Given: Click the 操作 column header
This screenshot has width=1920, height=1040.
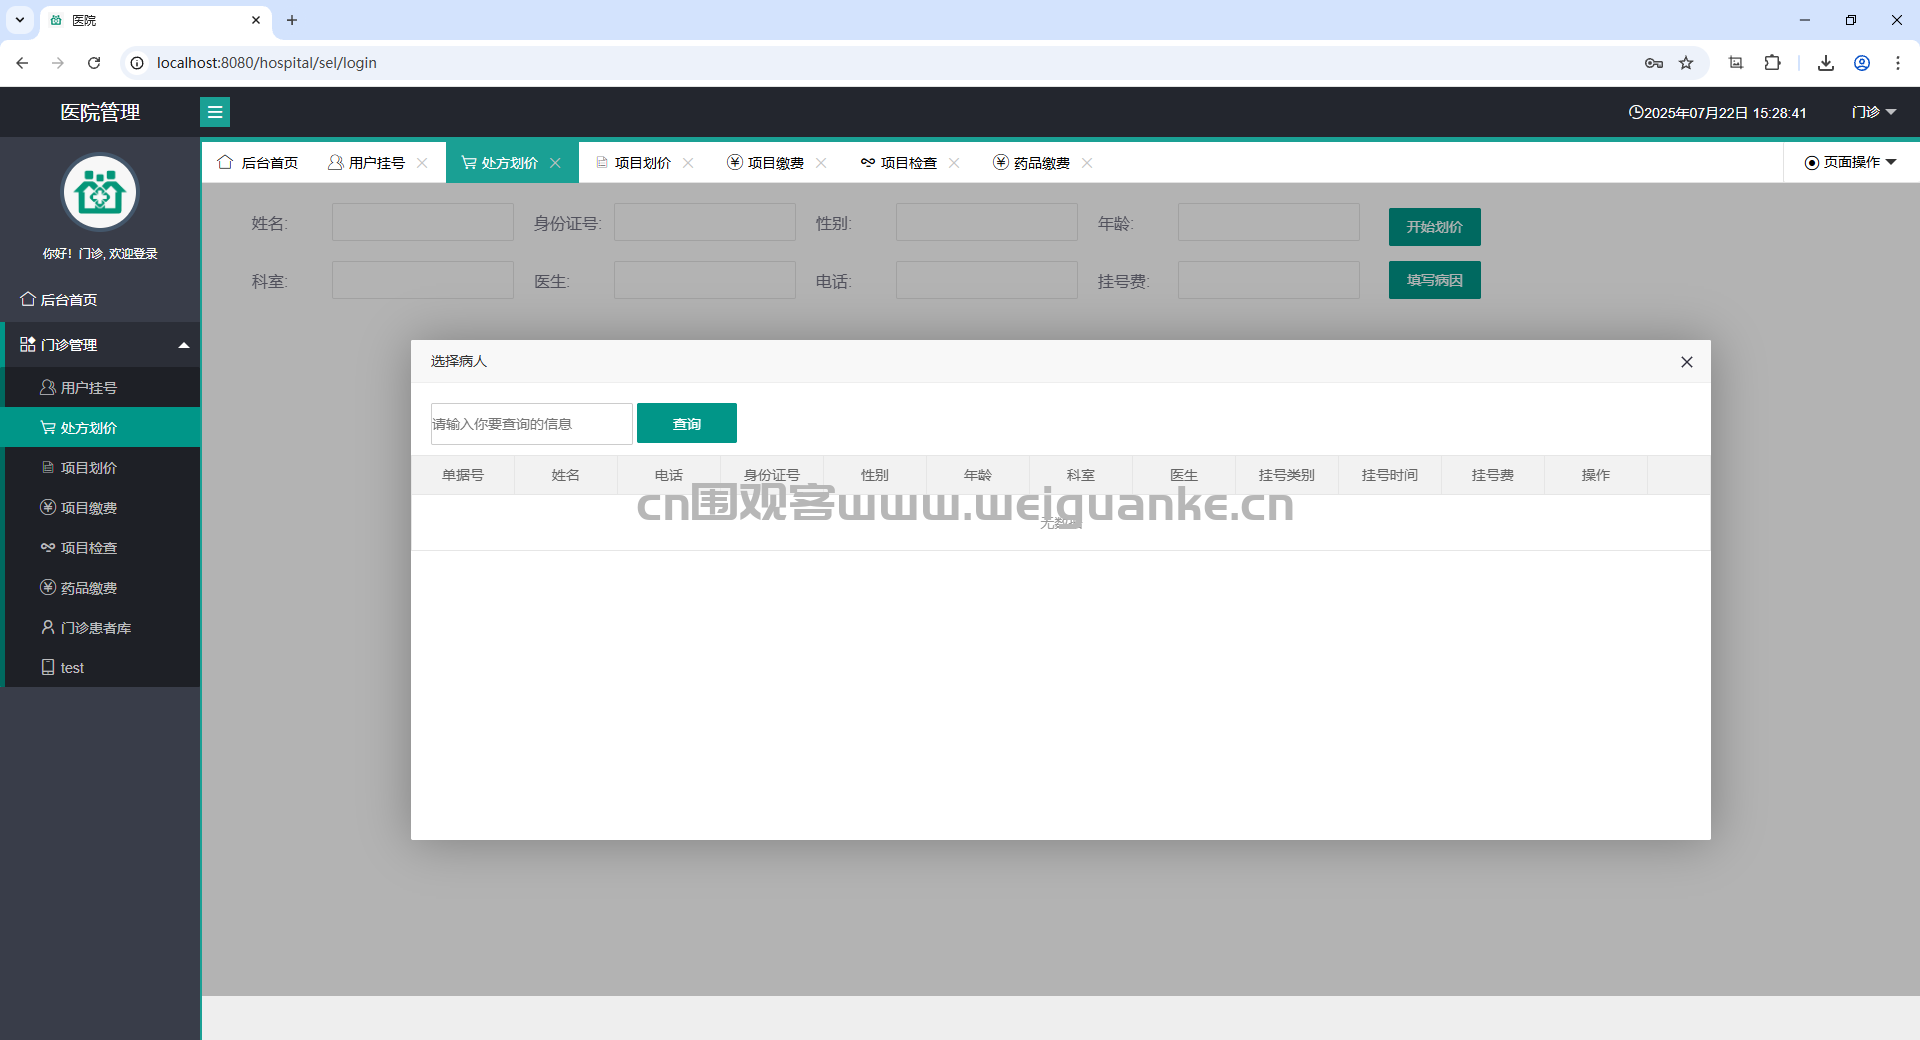Looking at the screenshot, I should pyautogui.click(x=1596, y=475).
